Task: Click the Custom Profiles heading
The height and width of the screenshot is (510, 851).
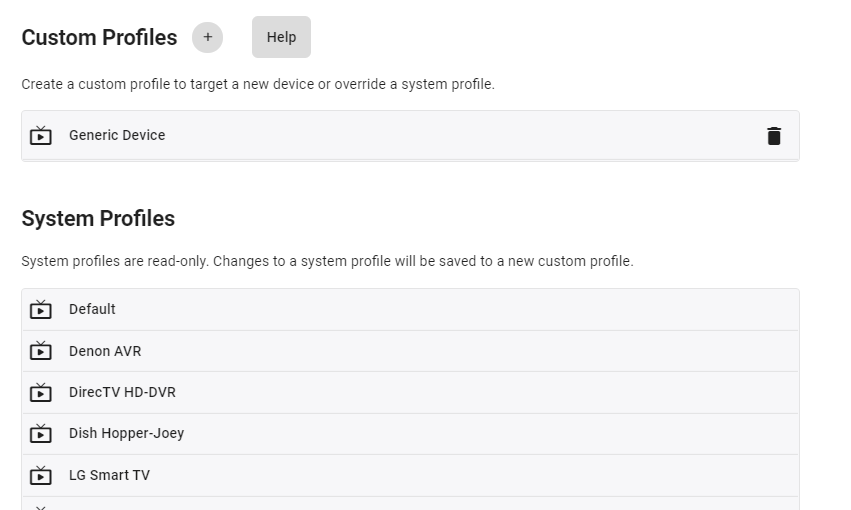Action: pyautogui.click(x=99, y=38)
